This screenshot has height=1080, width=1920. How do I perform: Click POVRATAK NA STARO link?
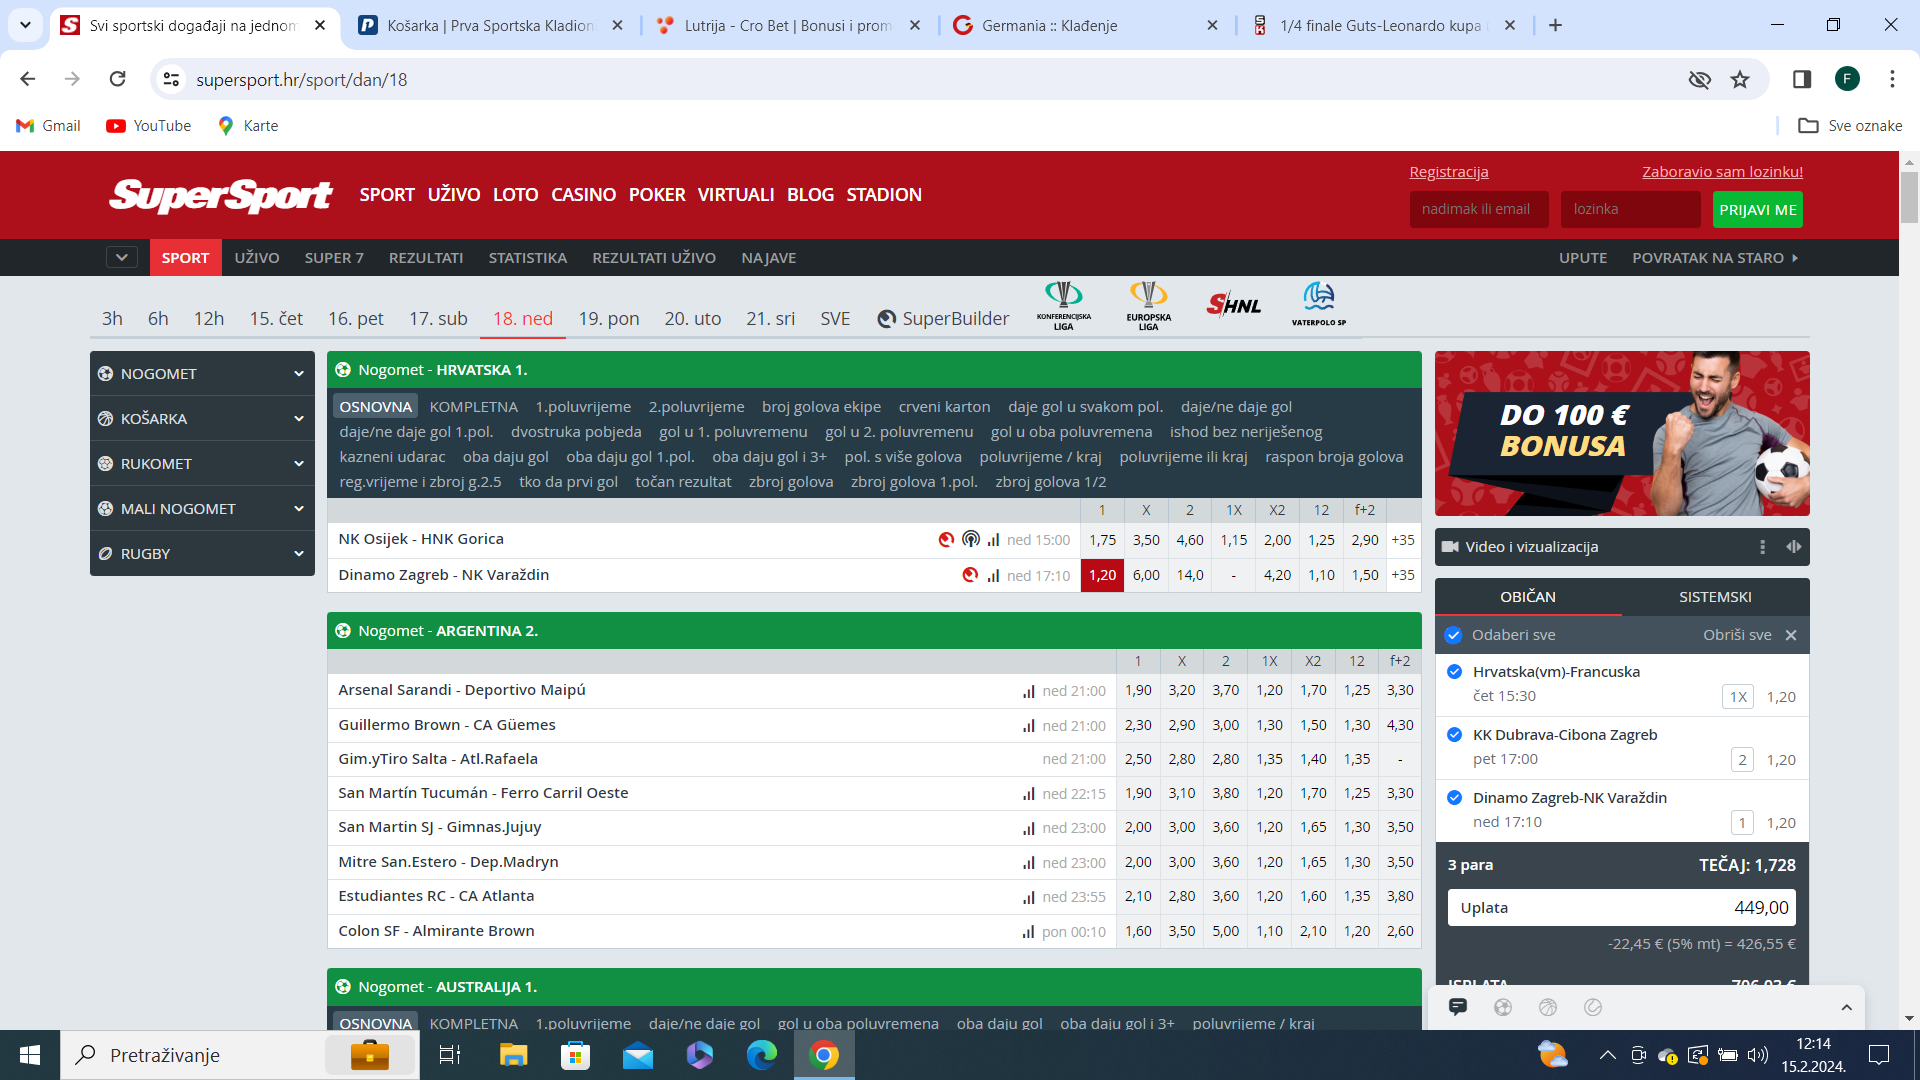click(1715, 258)
